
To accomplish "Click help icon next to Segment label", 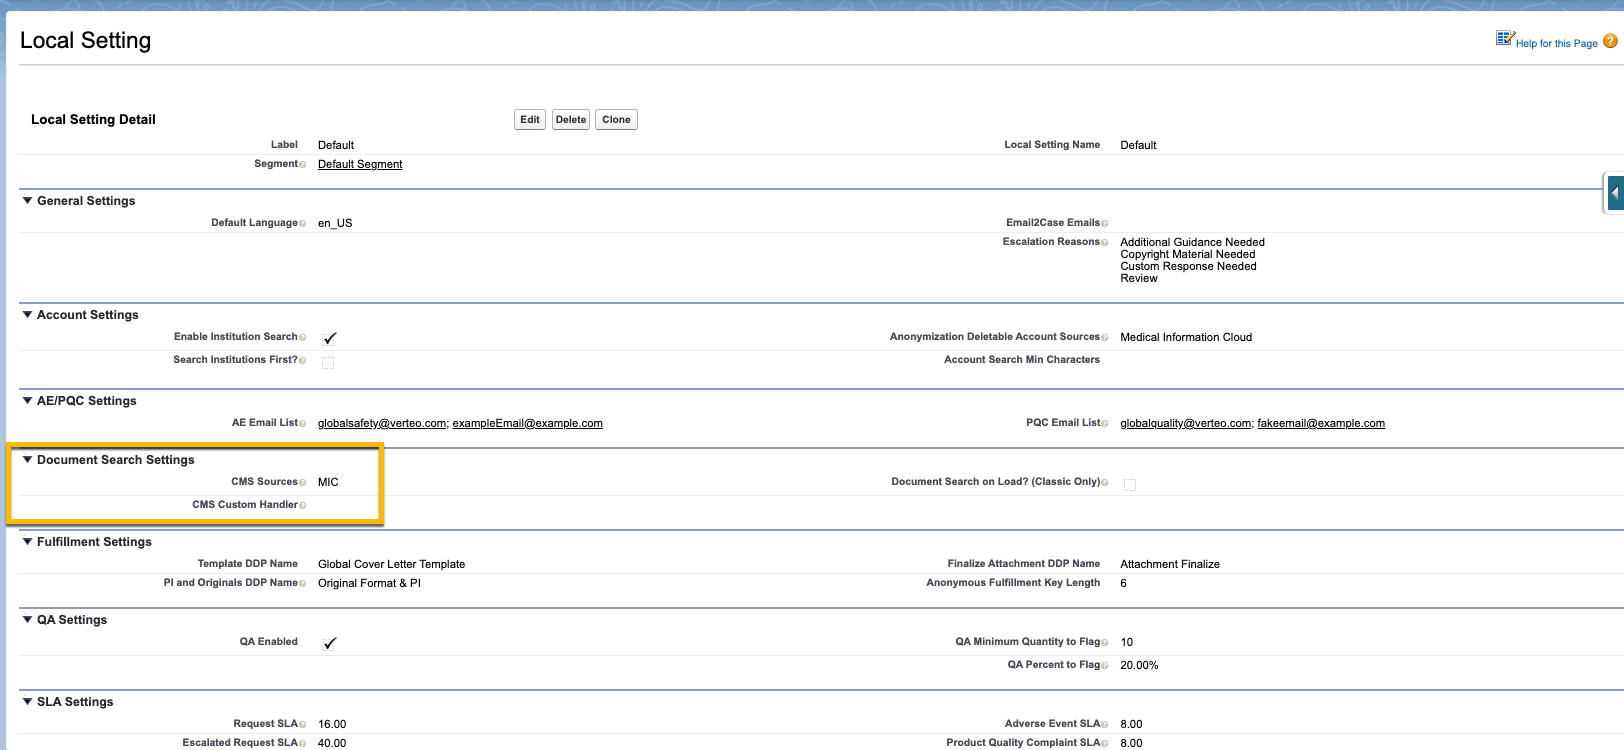I will tap(303, 165).
